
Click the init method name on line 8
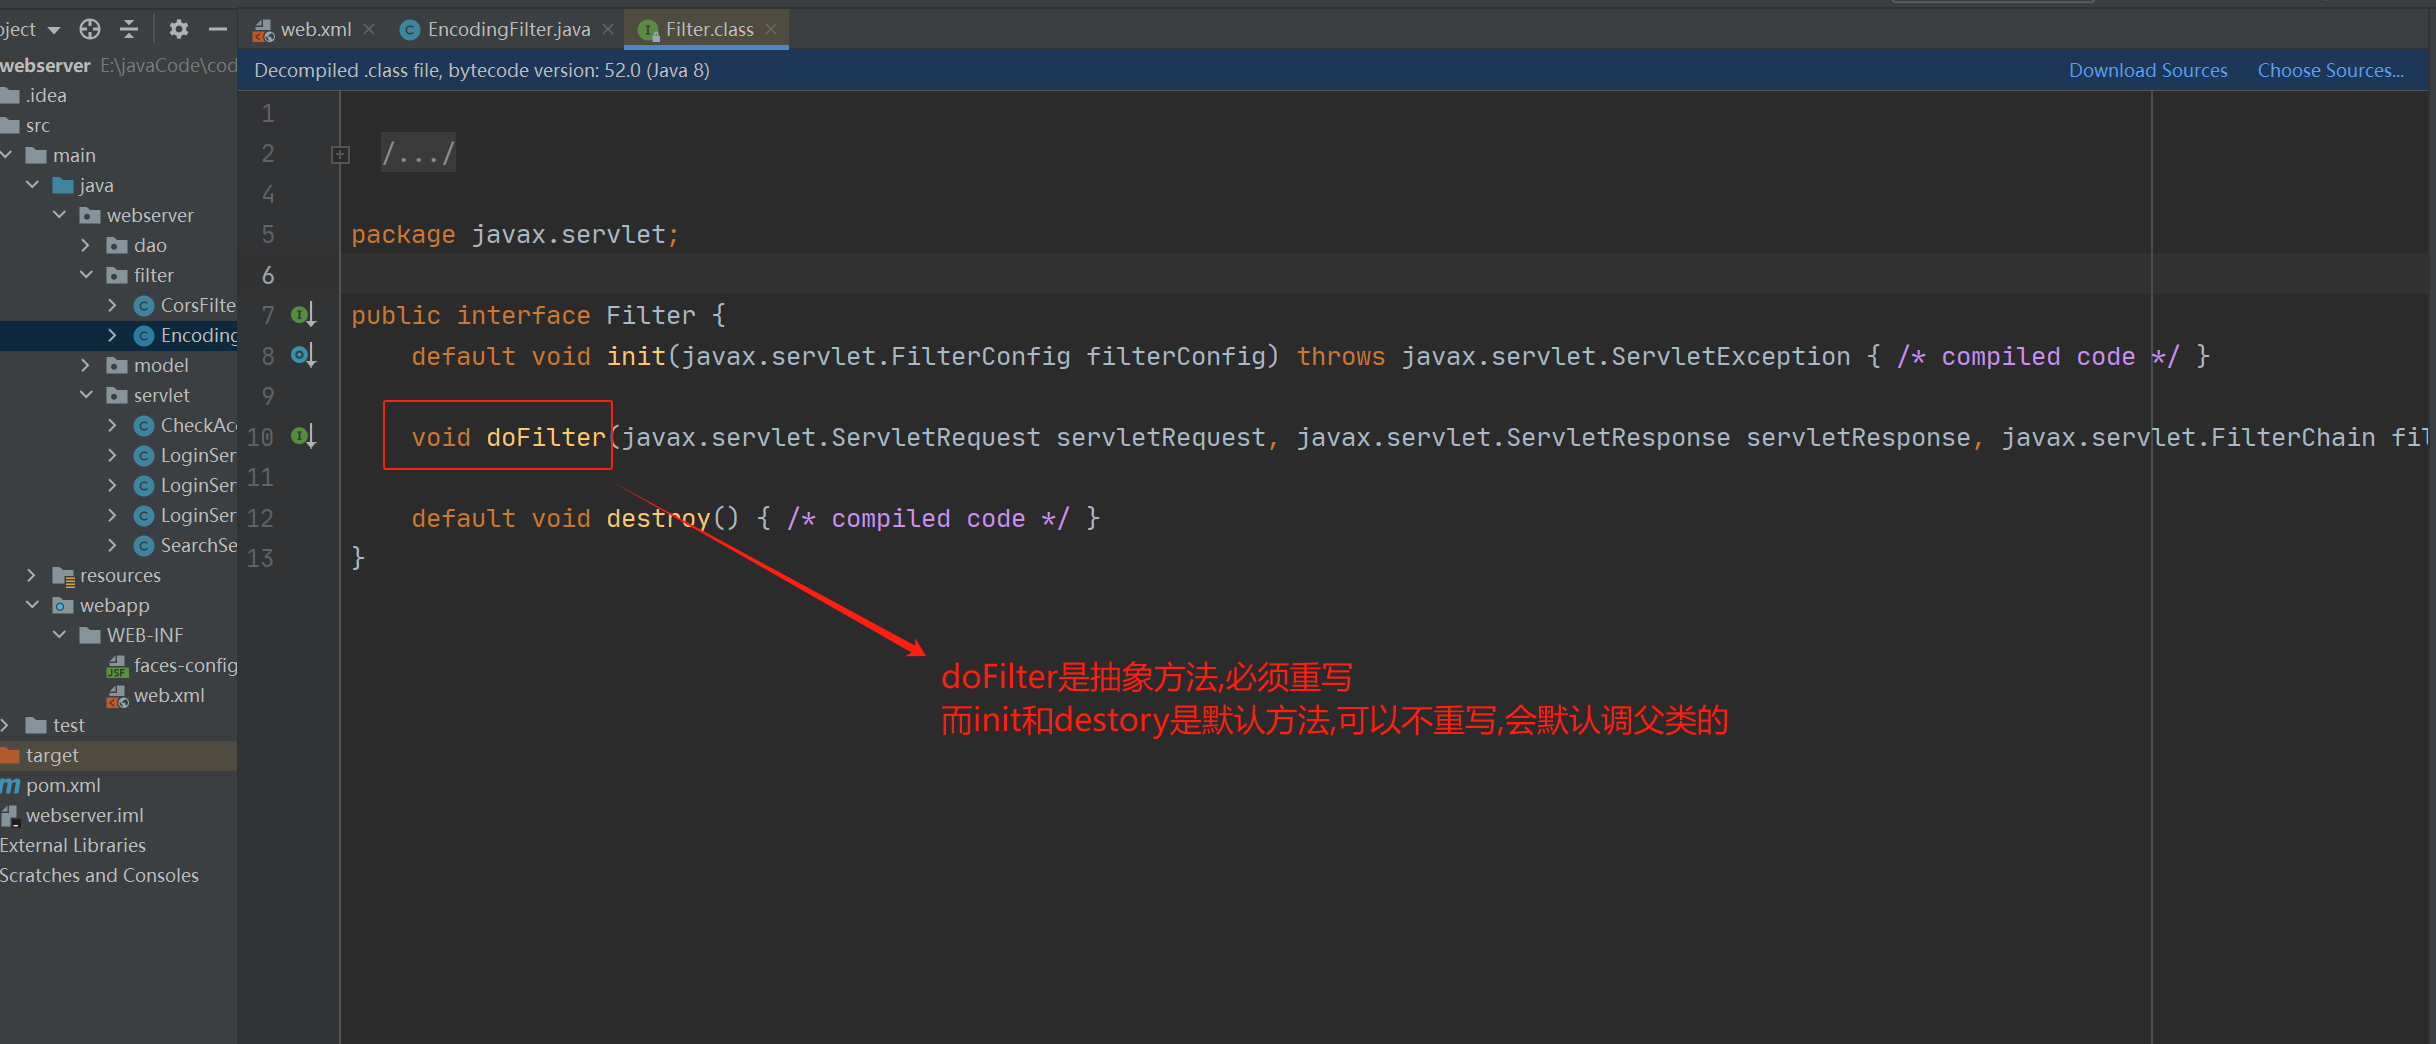coord(636,356)
